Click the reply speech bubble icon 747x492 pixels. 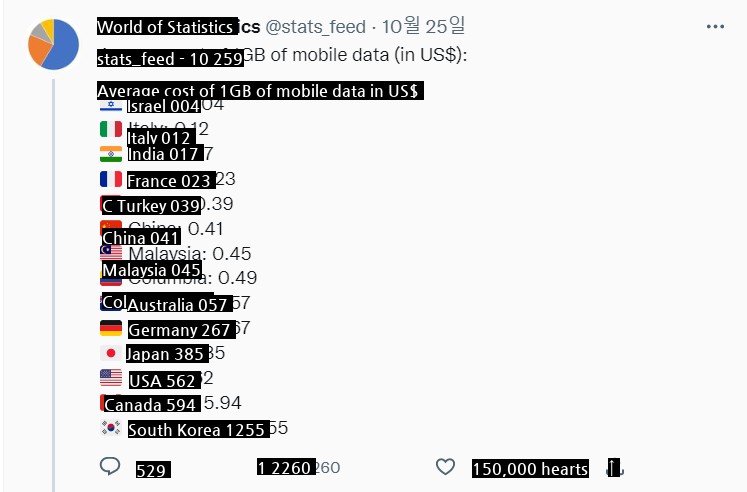[x=110, y=467]
